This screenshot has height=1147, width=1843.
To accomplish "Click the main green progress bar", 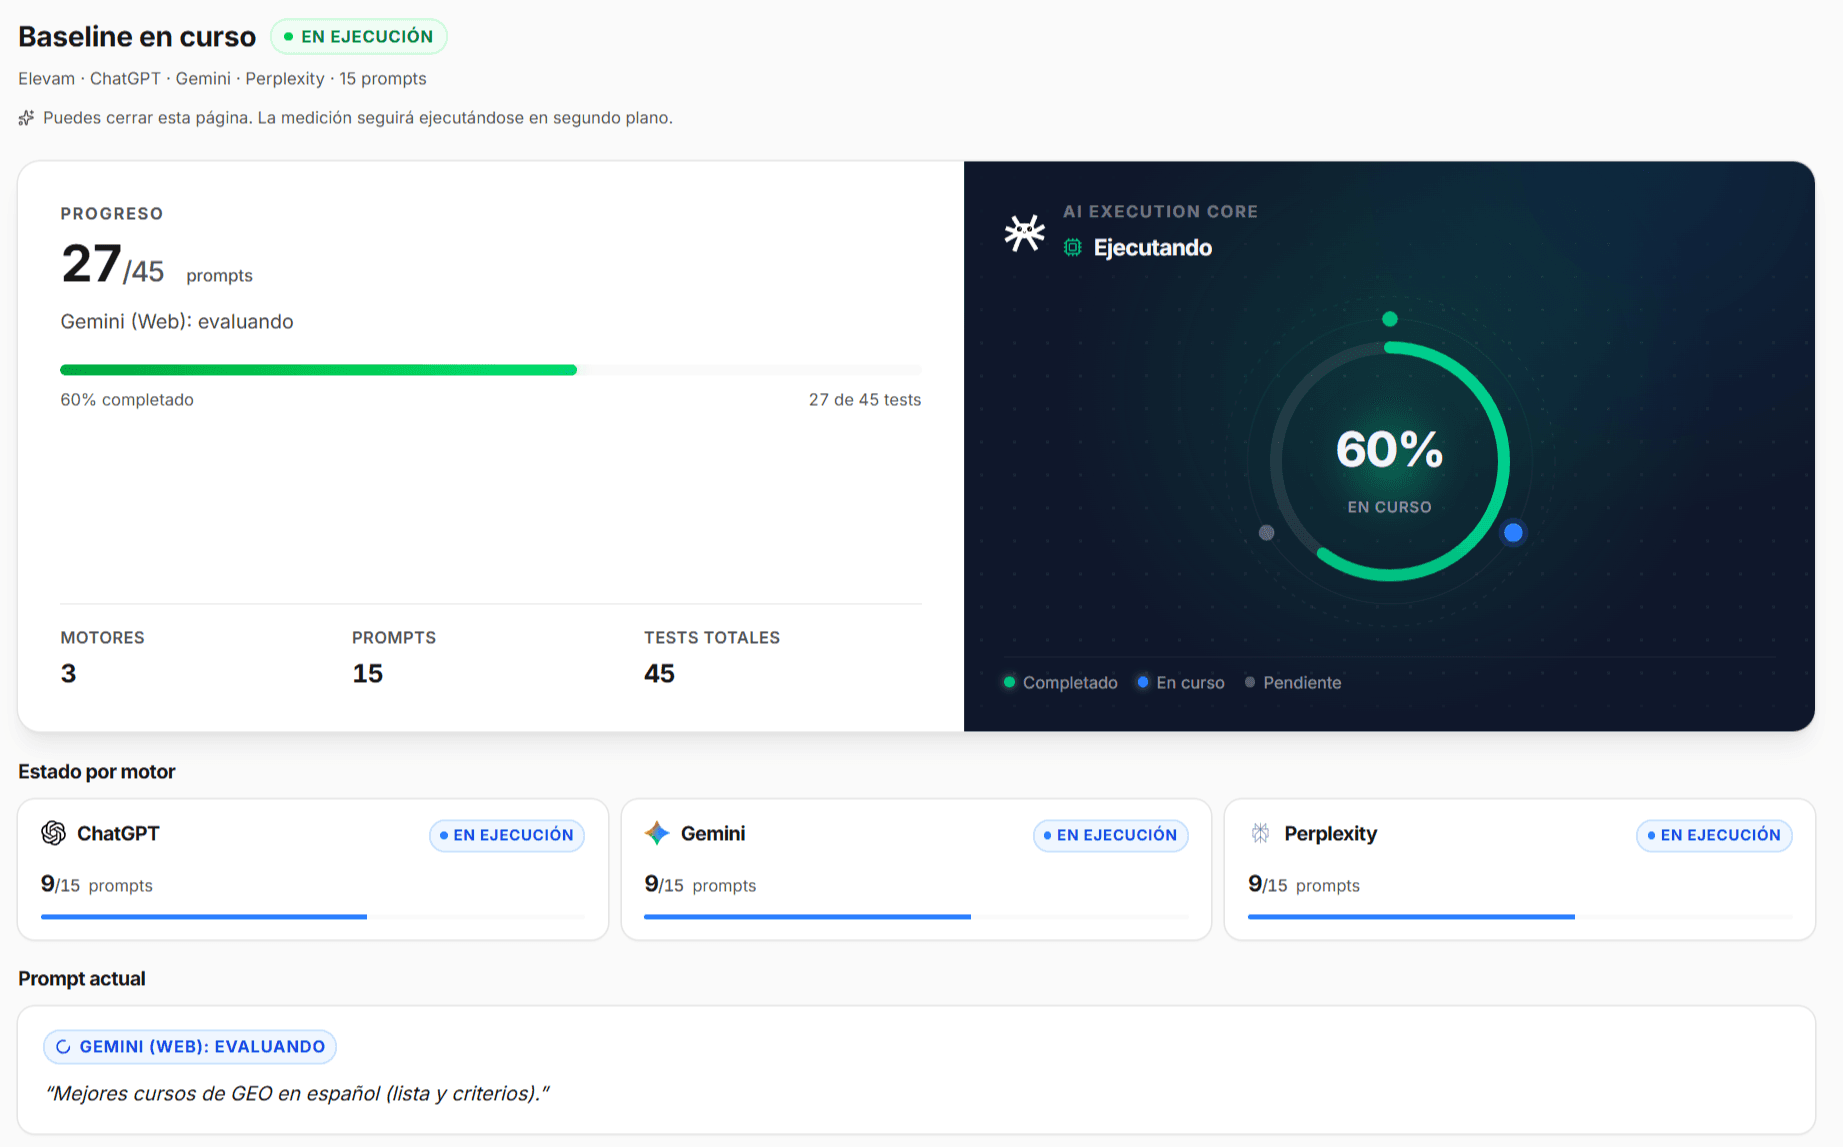I will 491,370.
